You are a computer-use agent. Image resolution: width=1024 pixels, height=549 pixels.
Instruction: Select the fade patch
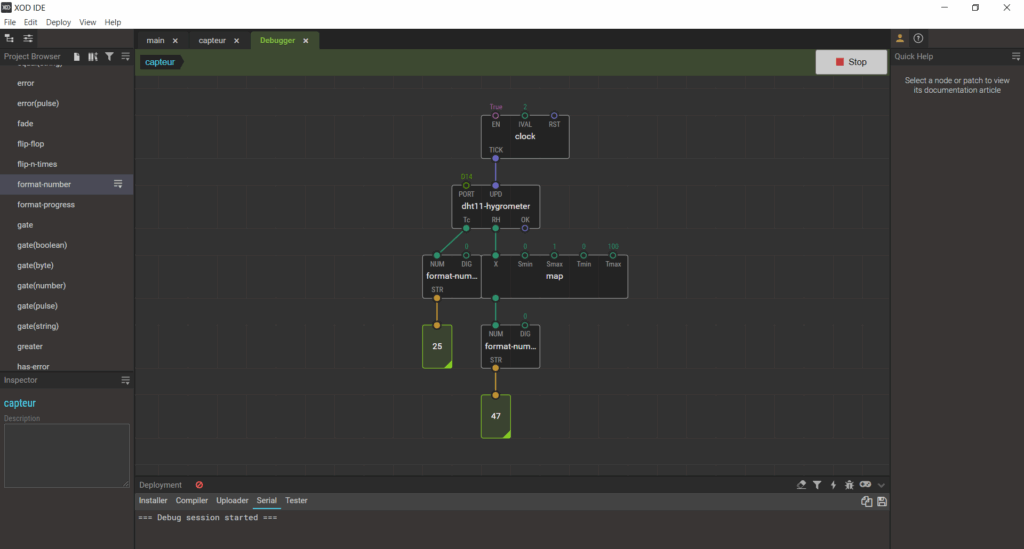tap(67, 123)
